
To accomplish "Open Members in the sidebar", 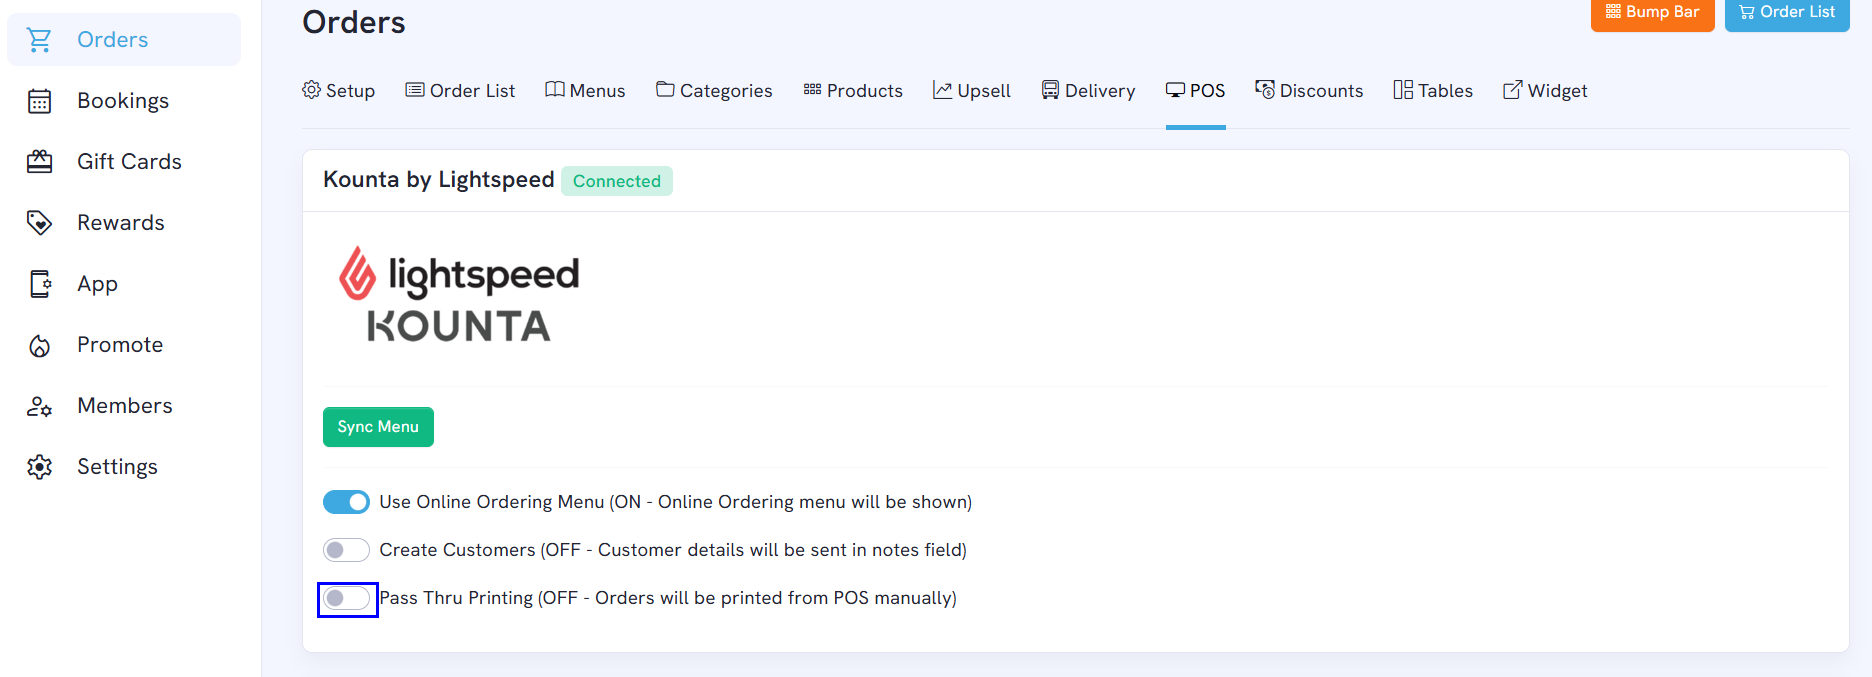I will pyautogui.click(x=124, y=406).
